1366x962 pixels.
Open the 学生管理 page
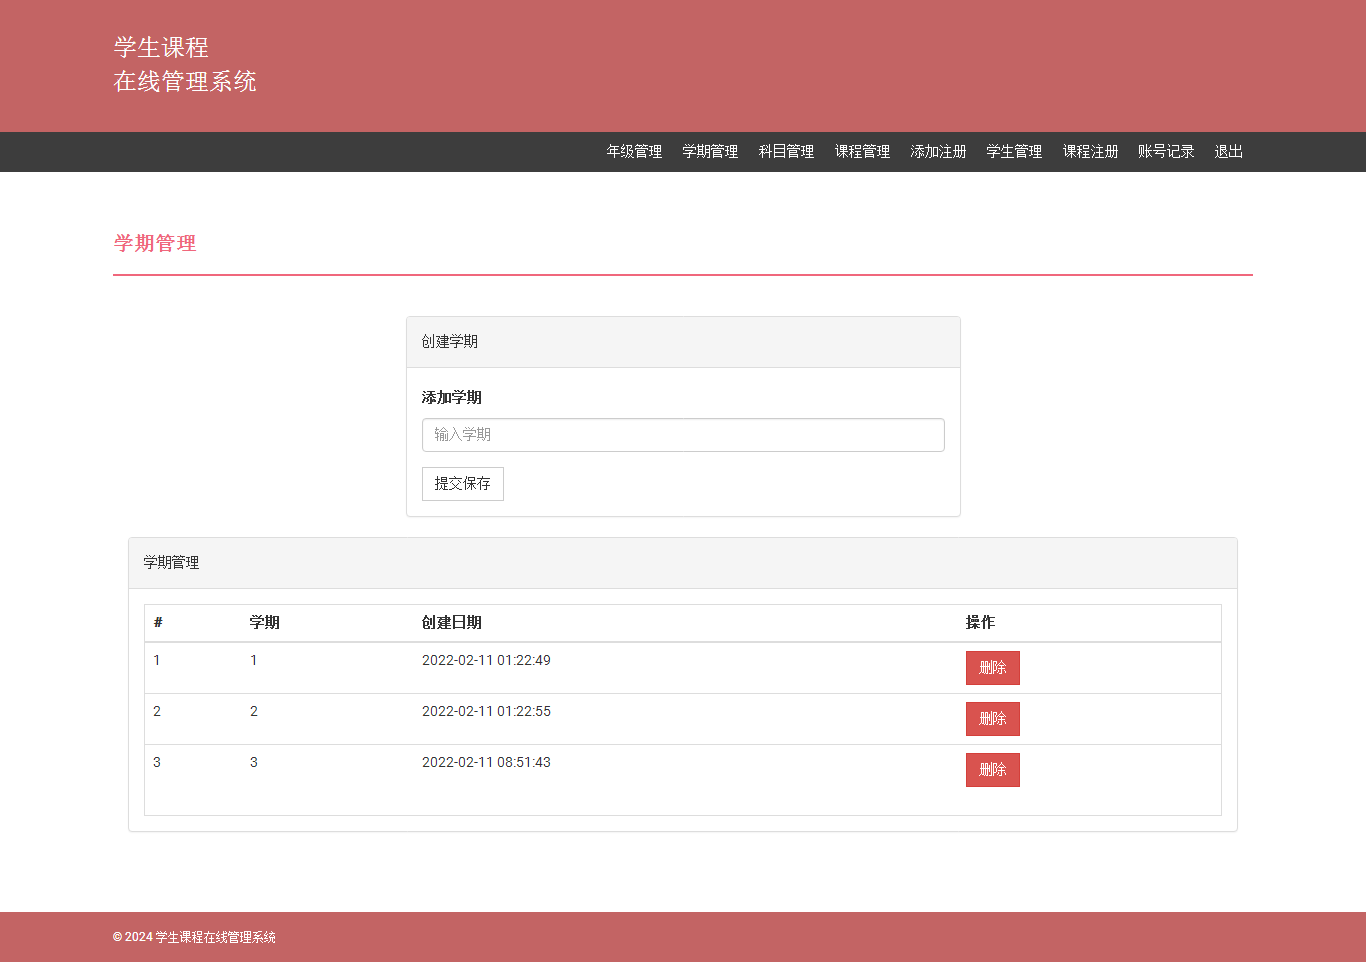[x=1014, y=152]
